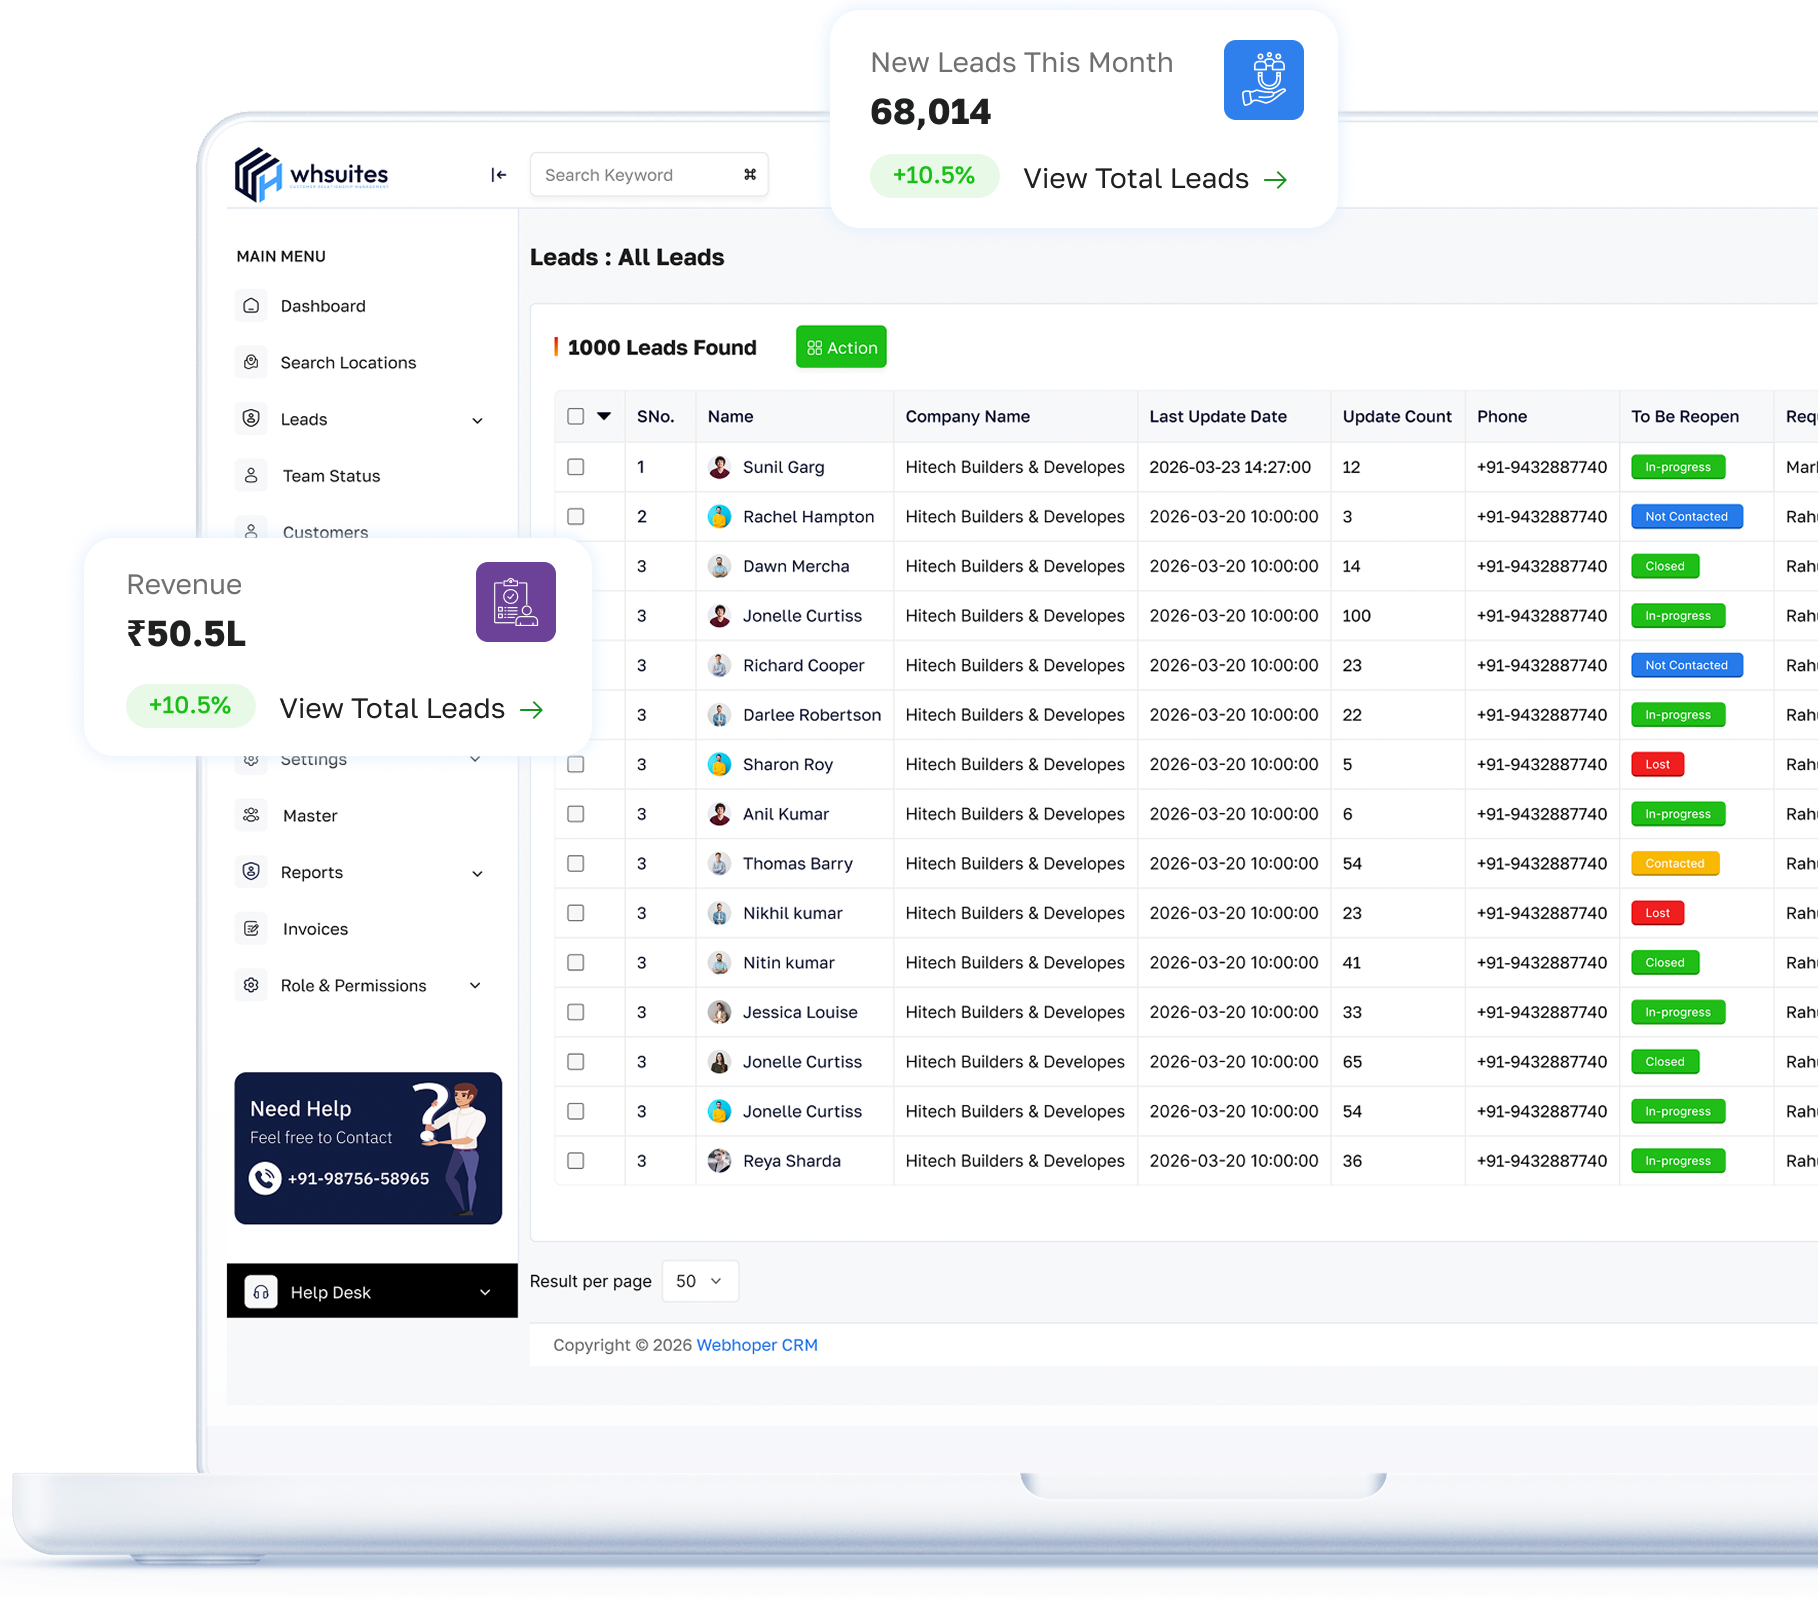Viewport: 1818px width, 1597px height.
Task: Click the blue New Leads magnet icon
Action: [x=1264, y=80]
